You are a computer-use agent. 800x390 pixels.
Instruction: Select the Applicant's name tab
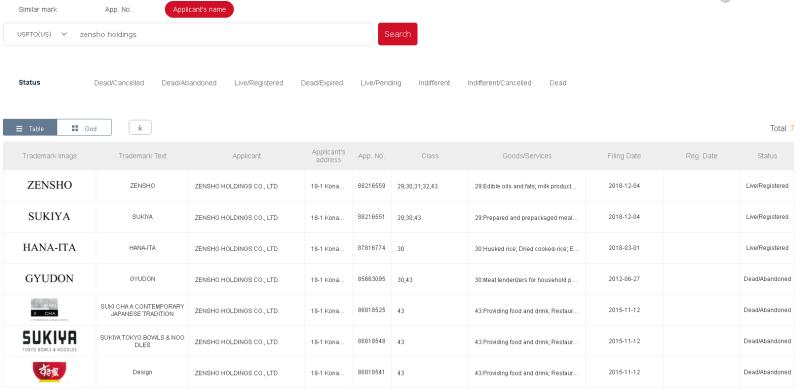coord(199,10)
